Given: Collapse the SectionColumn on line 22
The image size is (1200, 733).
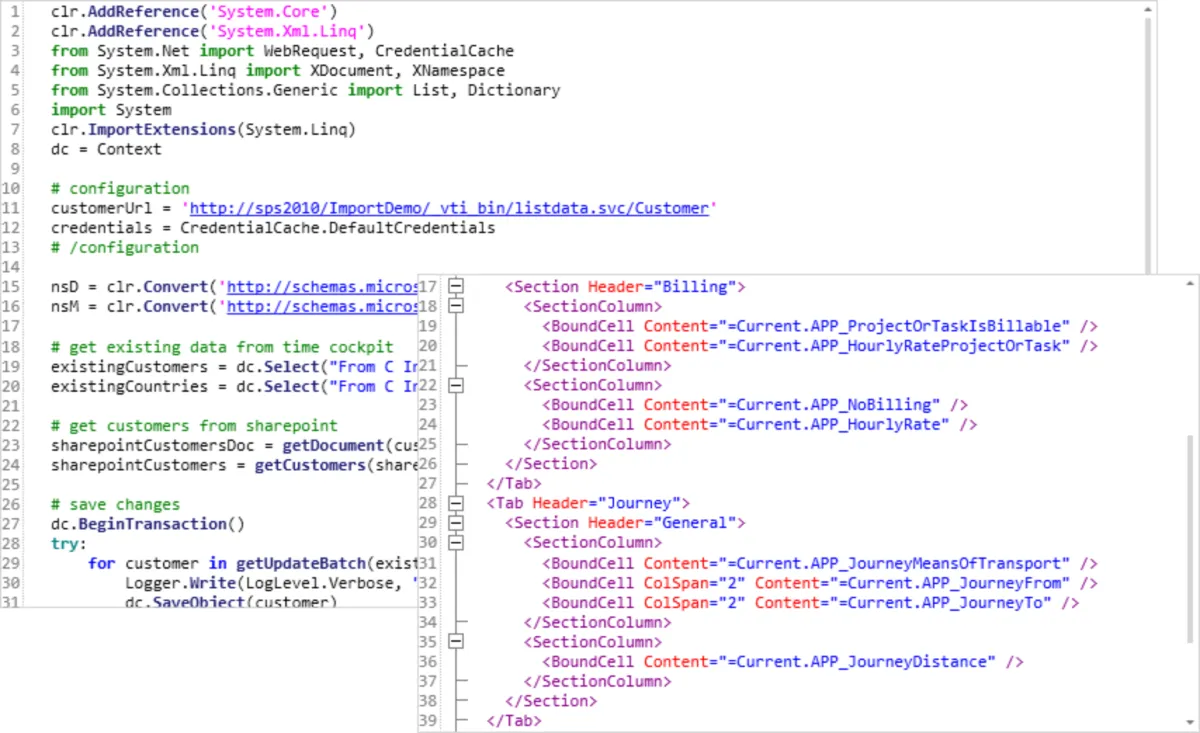Looking at the screenshot, I should [x=457, y=385].
